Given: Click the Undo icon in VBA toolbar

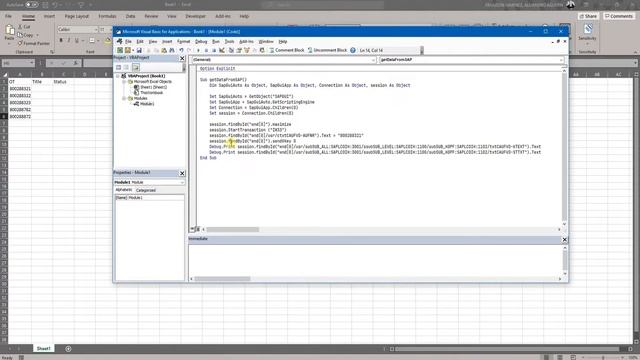Looking at the screenshot, I should coord(181,50).
